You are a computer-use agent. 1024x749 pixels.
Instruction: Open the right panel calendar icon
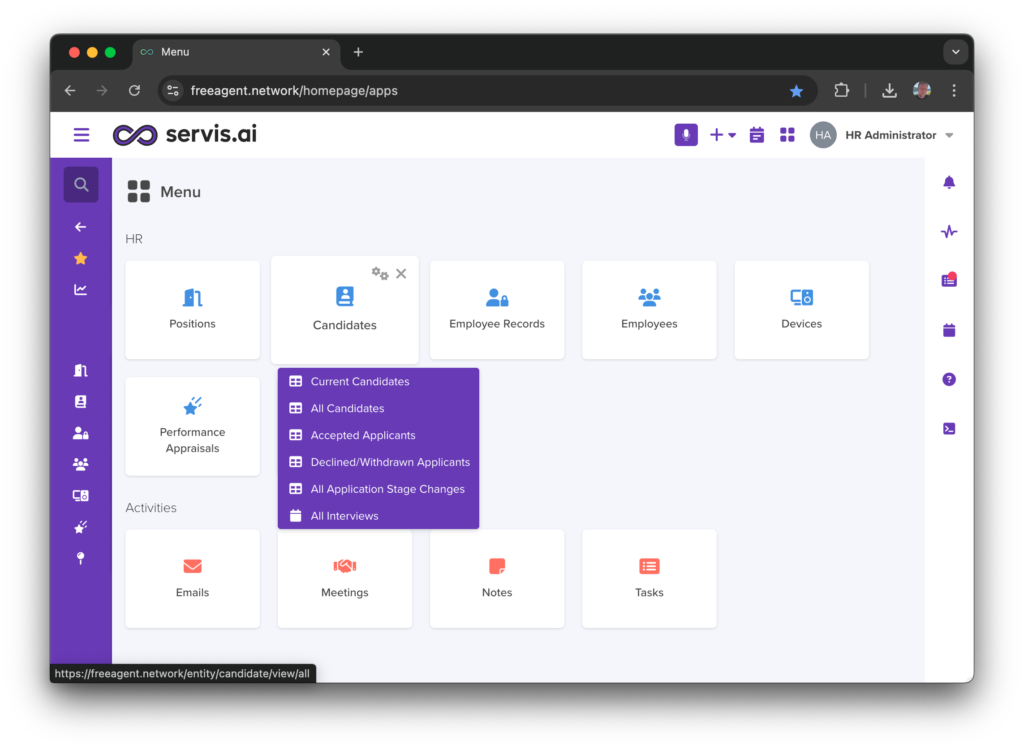[x=949, y=330]
